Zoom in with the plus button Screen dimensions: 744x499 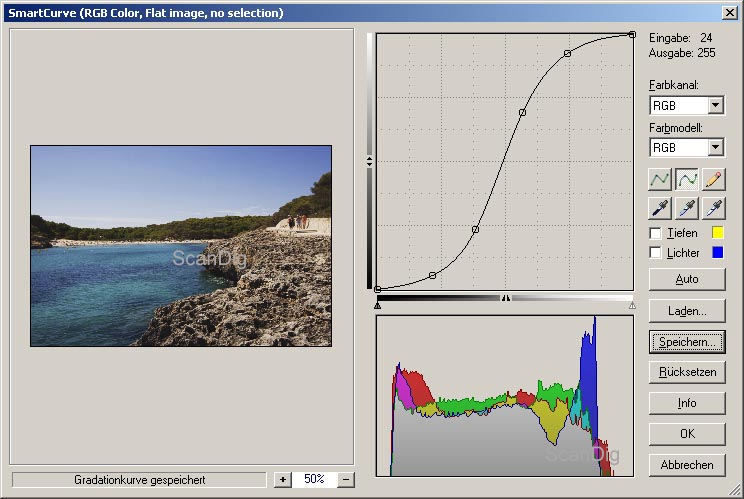283,480
